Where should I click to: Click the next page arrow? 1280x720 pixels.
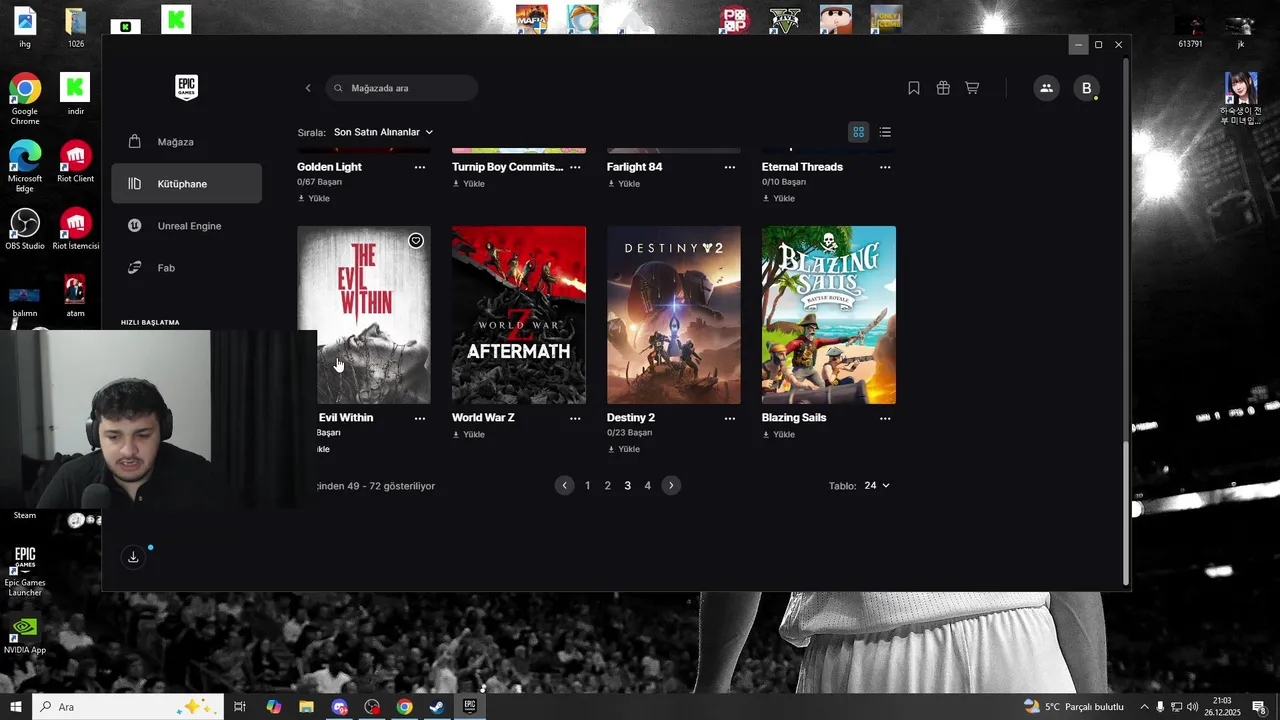click(671, 485)
